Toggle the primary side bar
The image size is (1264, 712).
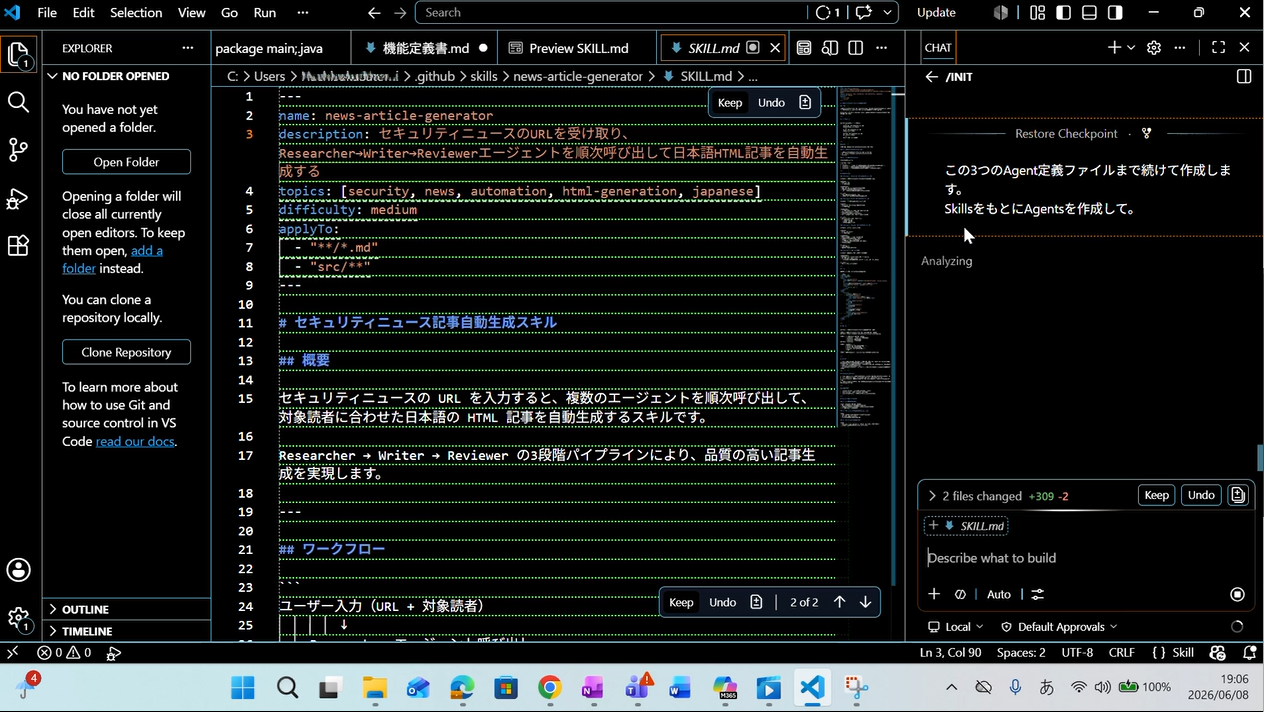click(x=1063, y=13)
